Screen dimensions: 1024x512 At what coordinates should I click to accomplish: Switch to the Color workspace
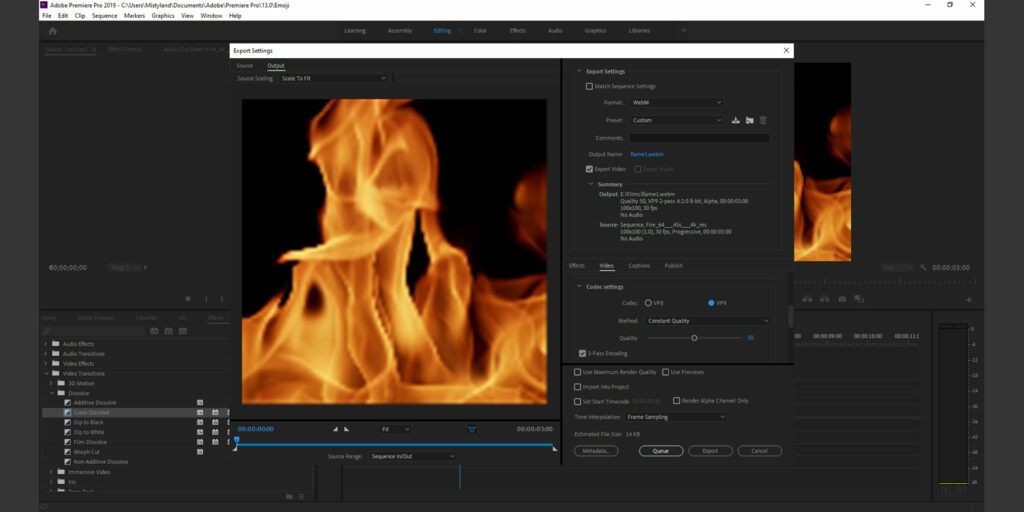click(480, 31)
